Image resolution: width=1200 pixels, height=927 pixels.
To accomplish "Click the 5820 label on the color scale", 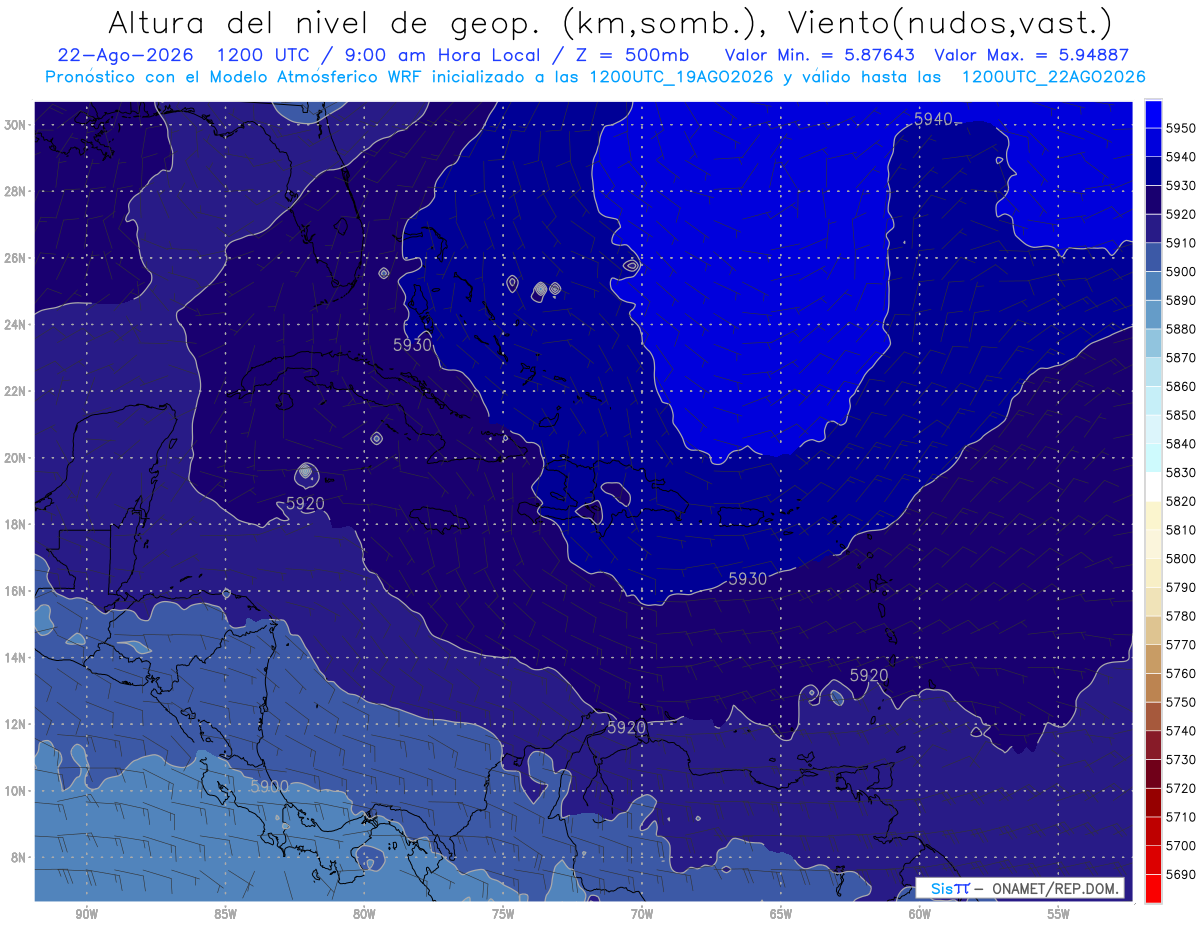I will point(1181,501).
